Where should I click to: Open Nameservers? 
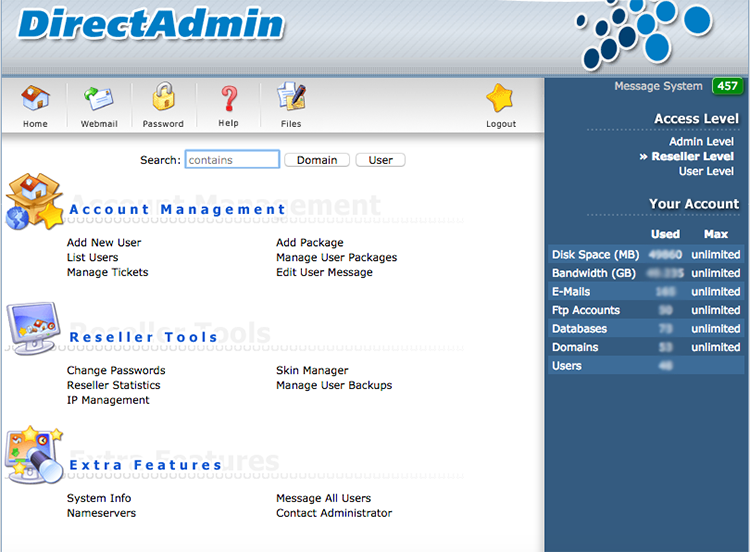101,513
